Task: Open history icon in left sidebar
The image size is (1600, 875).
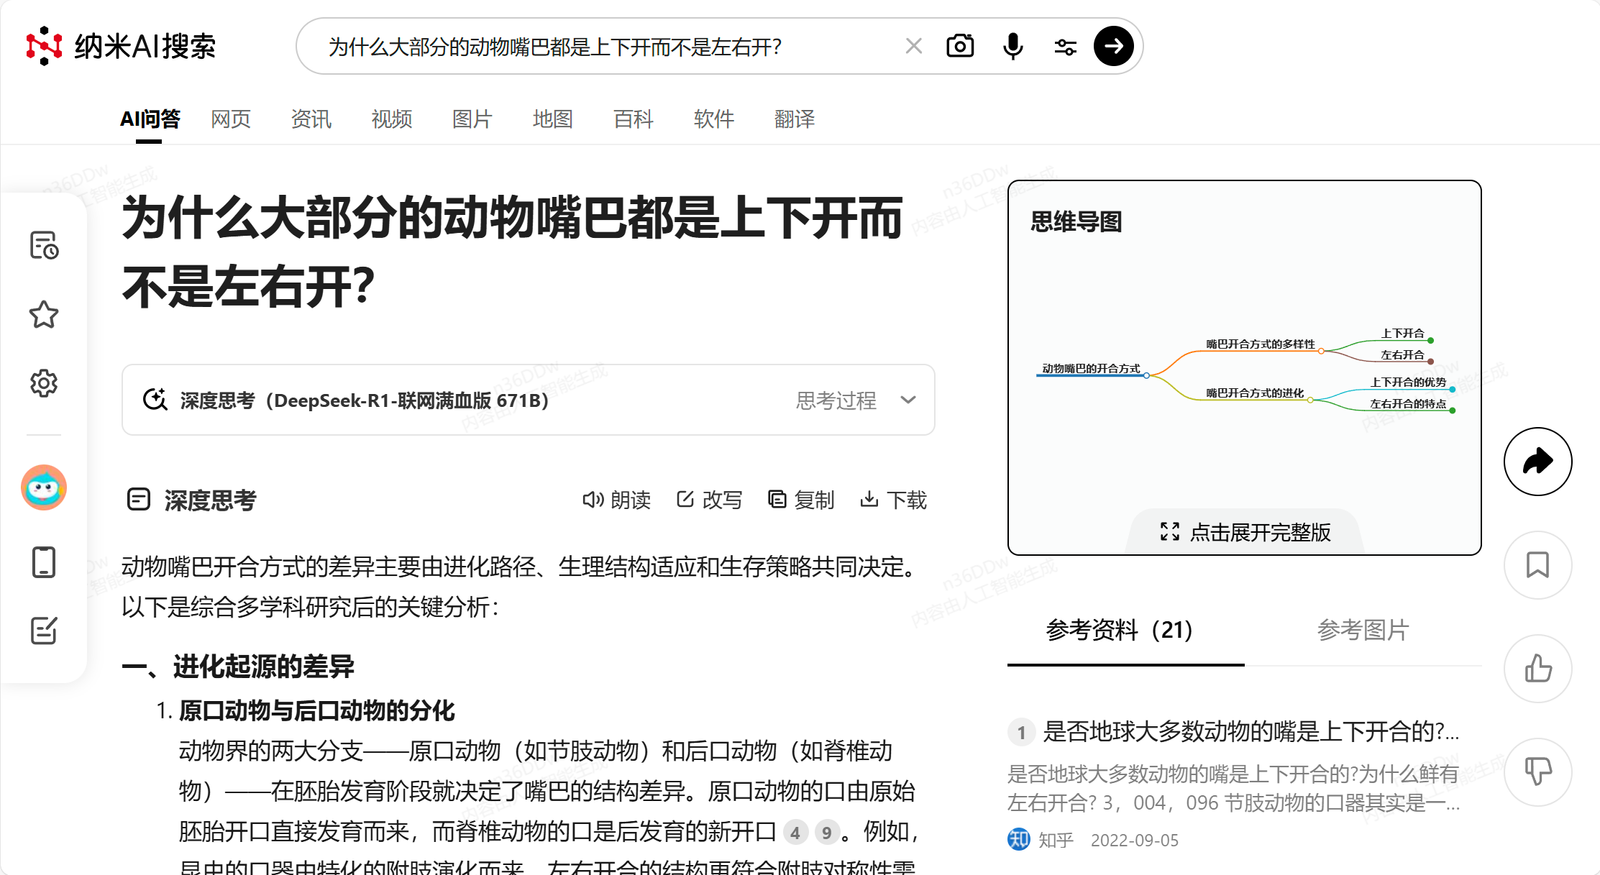Action: coord(44,246)
